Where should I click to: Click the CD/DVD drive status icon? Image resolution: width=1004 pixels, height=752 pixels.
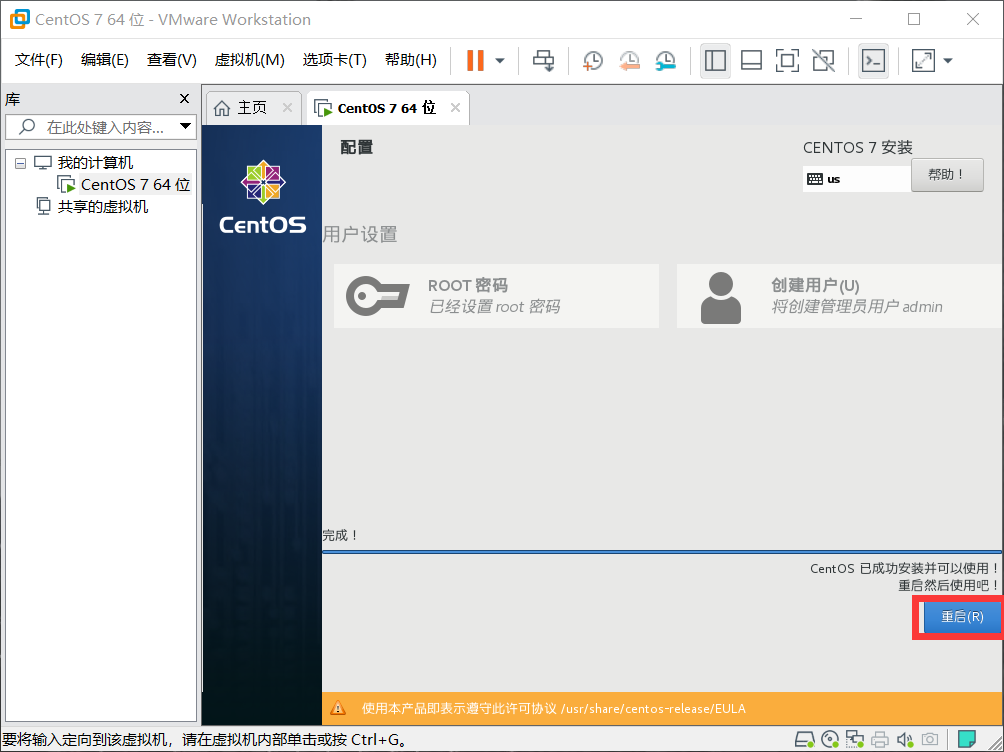[830, 740]
